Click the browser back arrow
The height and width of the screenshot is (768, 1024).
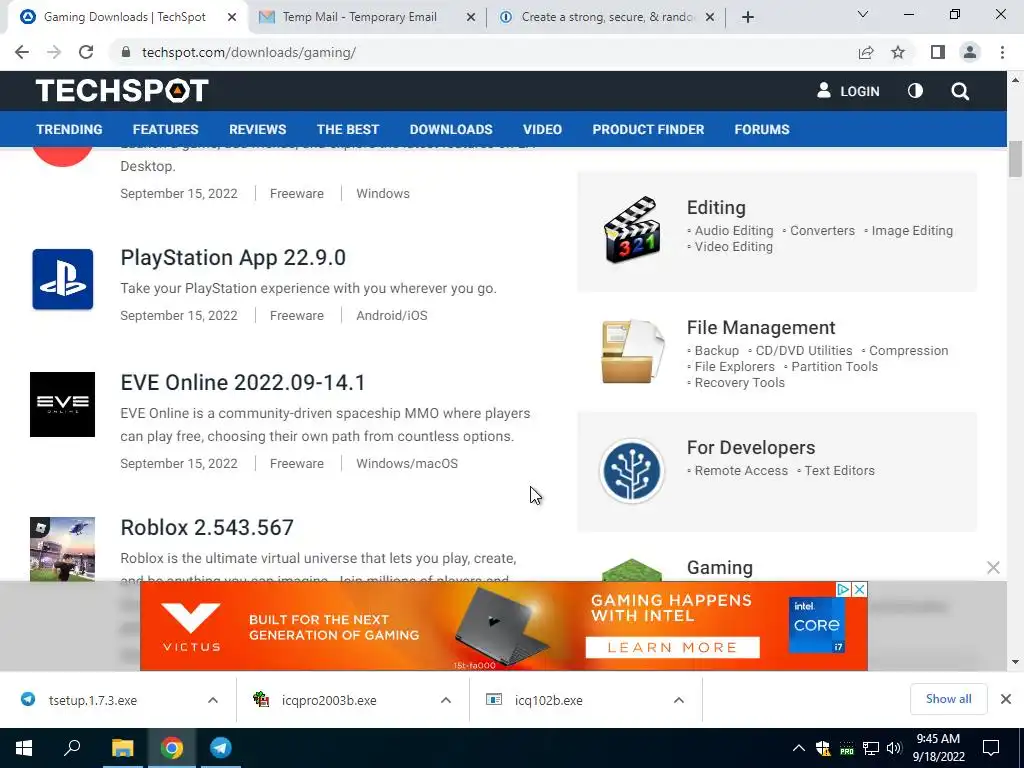[22, 52]
